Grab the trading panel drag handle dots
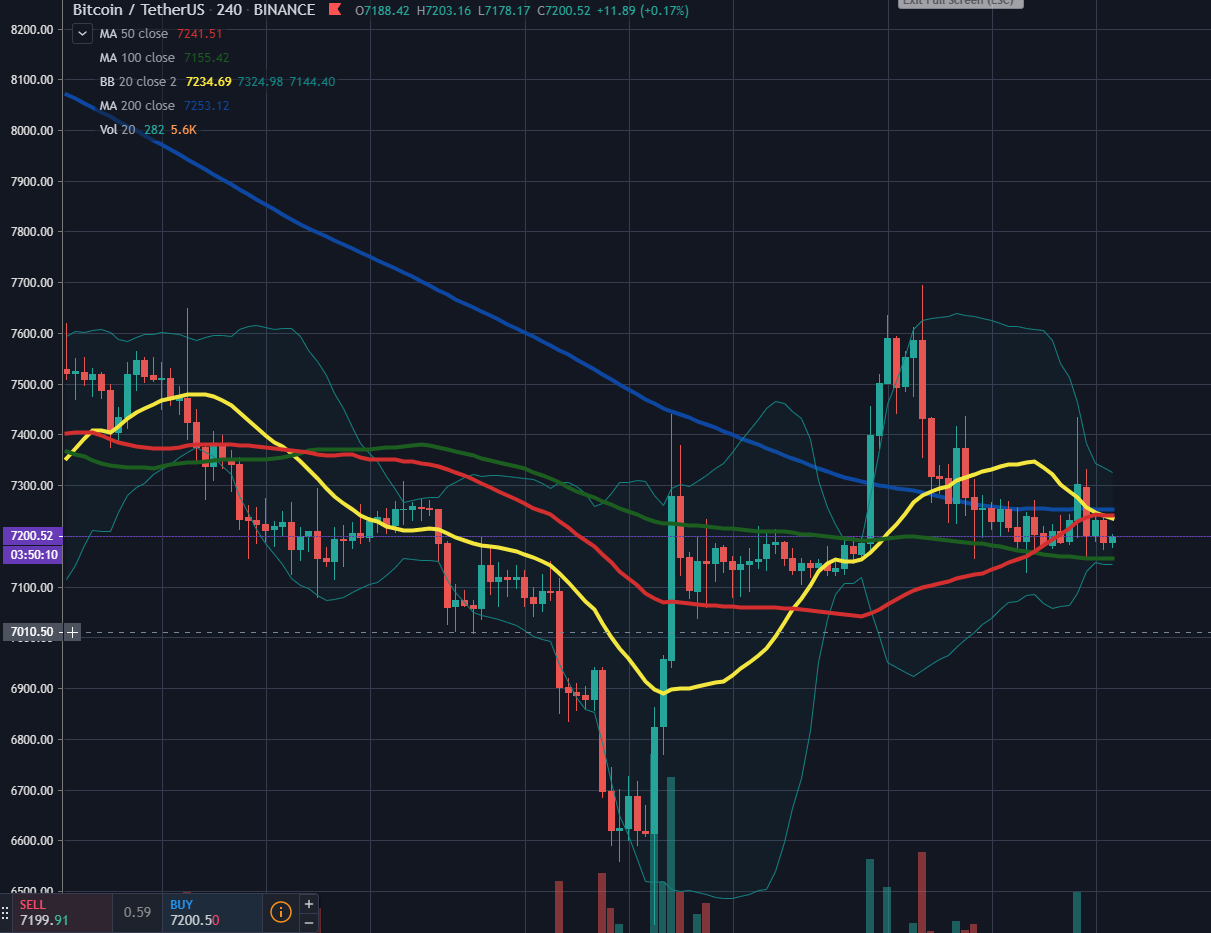1211x933 pixels. (x=5, y=912)
